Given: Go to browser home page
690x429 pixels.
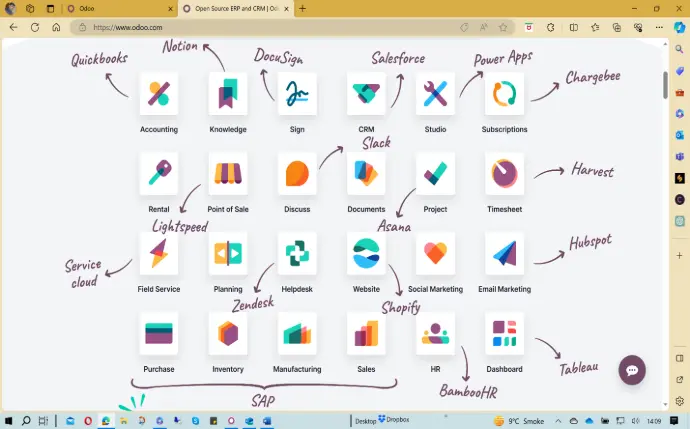Looking at the screenshot, I should [x=56, y=27].
